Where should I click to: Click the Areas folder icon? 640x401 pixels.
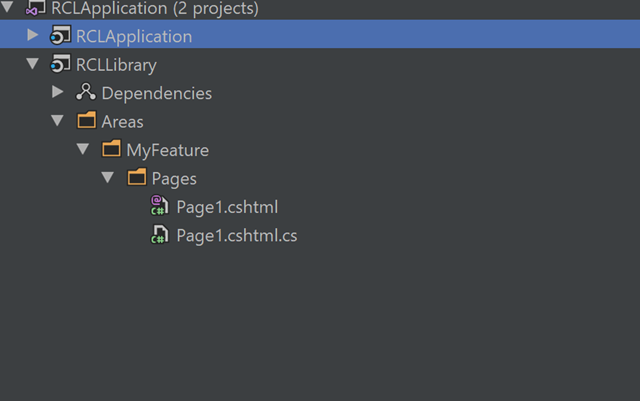(x=87, y=120)
